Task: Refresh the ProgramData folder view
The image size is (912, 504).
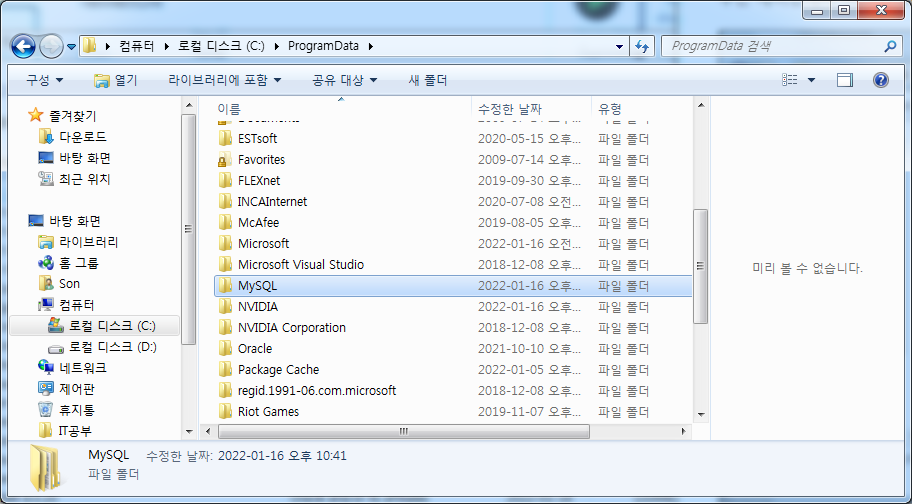Action: [x=642, y=47]
